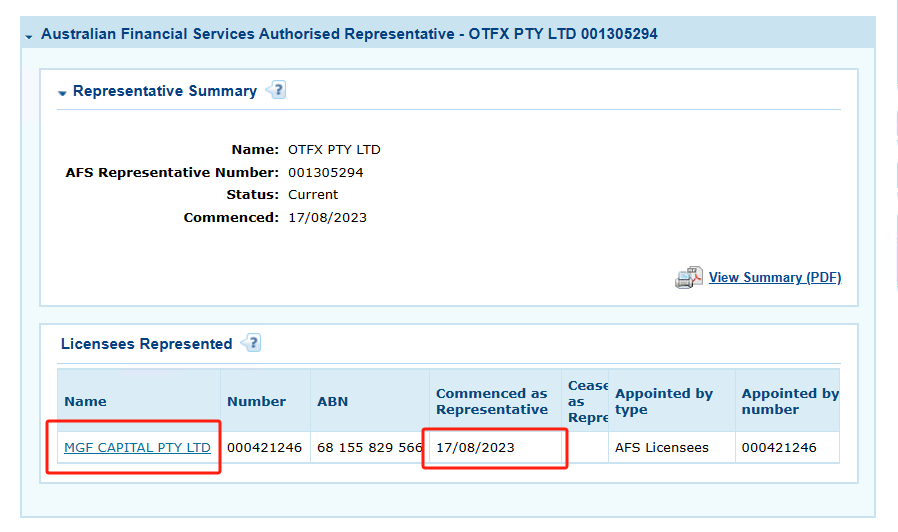Open help icon beside Representative Summary
Viewport: 898px width, 532px height.
[275, 90]
